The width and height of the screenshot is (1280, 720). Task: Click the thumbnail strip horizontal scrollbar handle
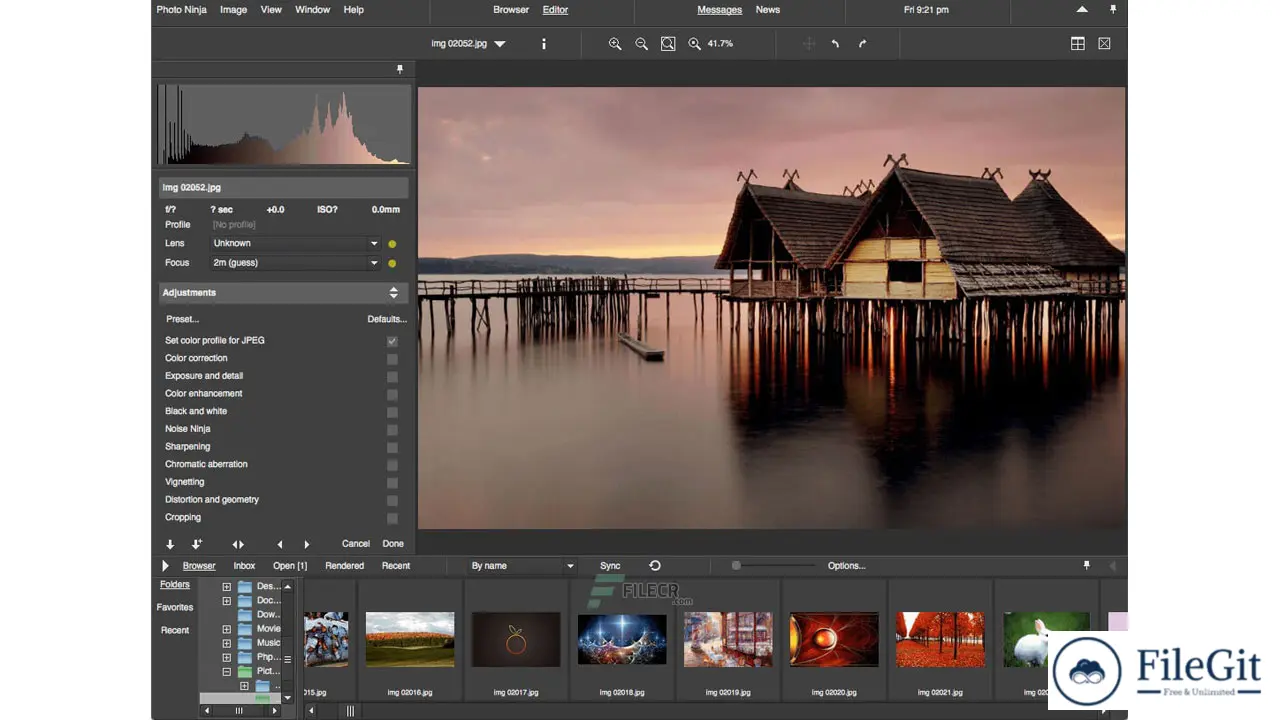point(350,711)
